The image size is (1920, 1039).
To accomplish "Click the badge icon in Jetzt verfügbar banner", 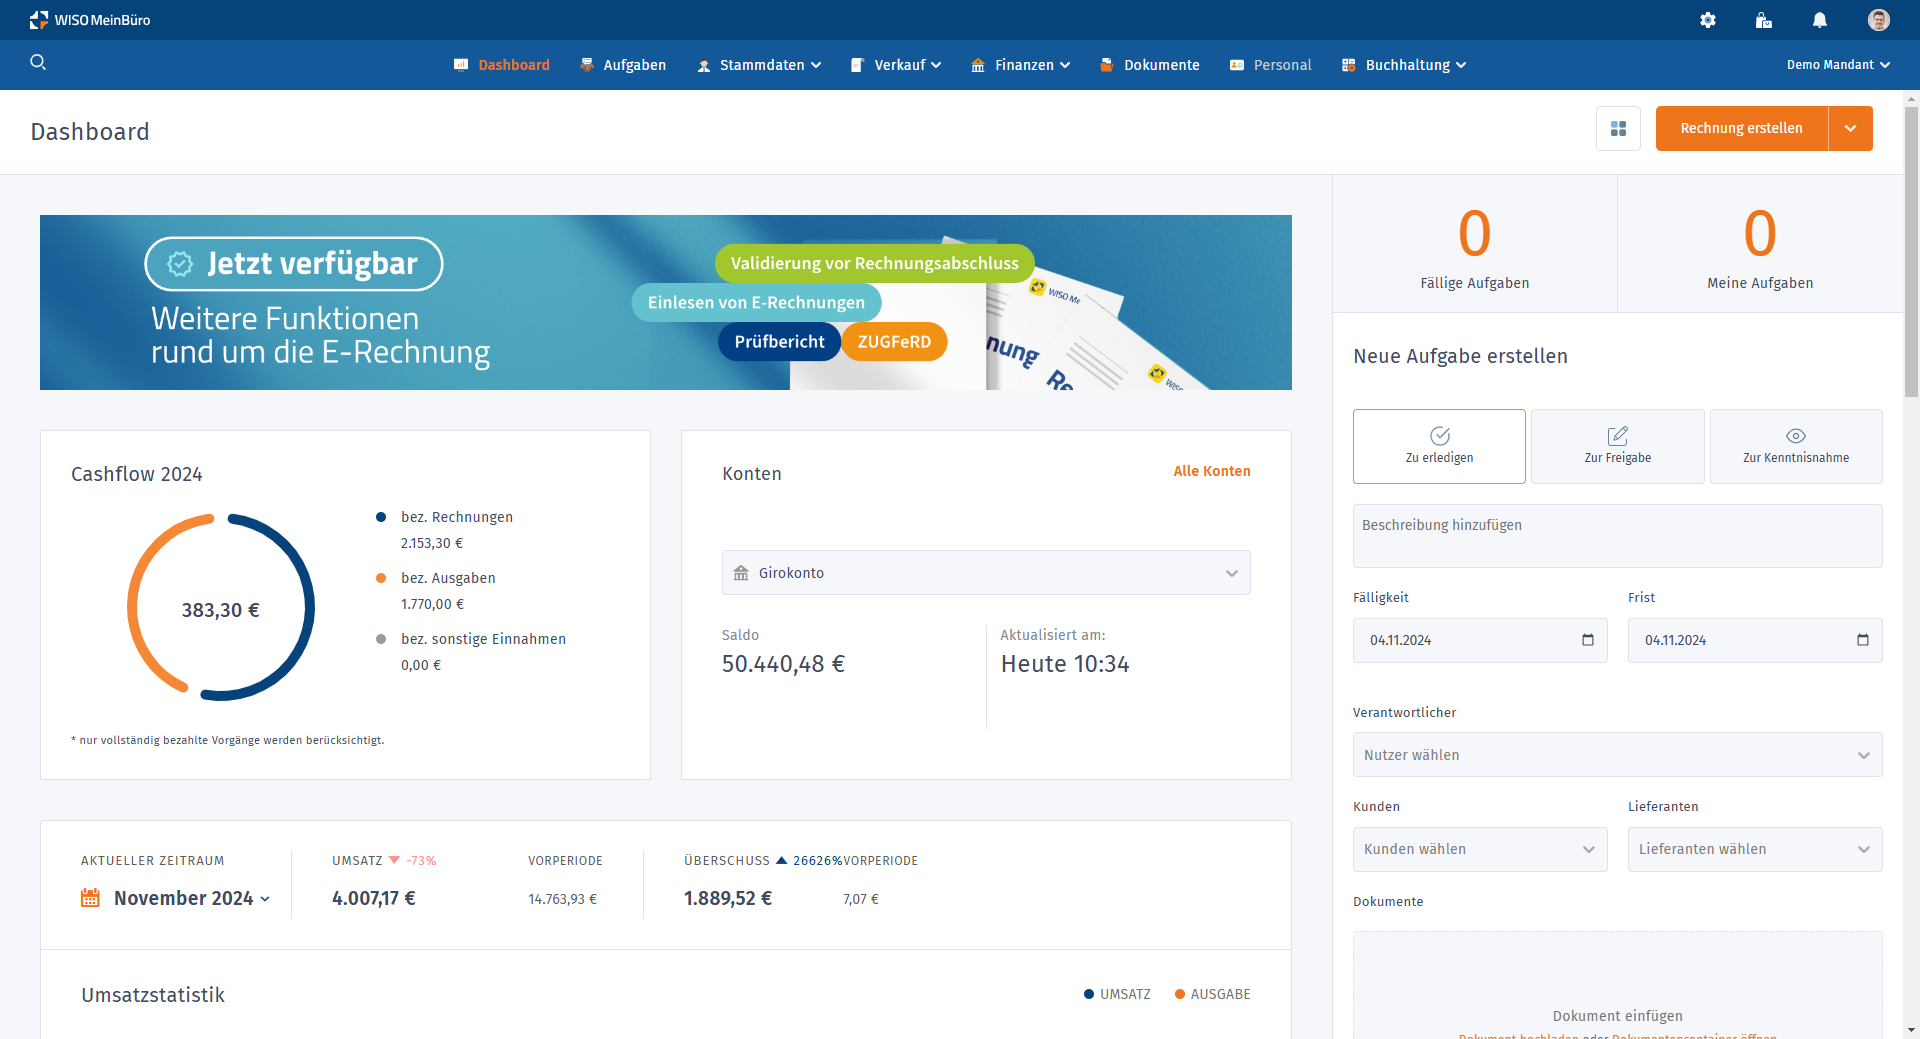I will [x=180, y=264].
